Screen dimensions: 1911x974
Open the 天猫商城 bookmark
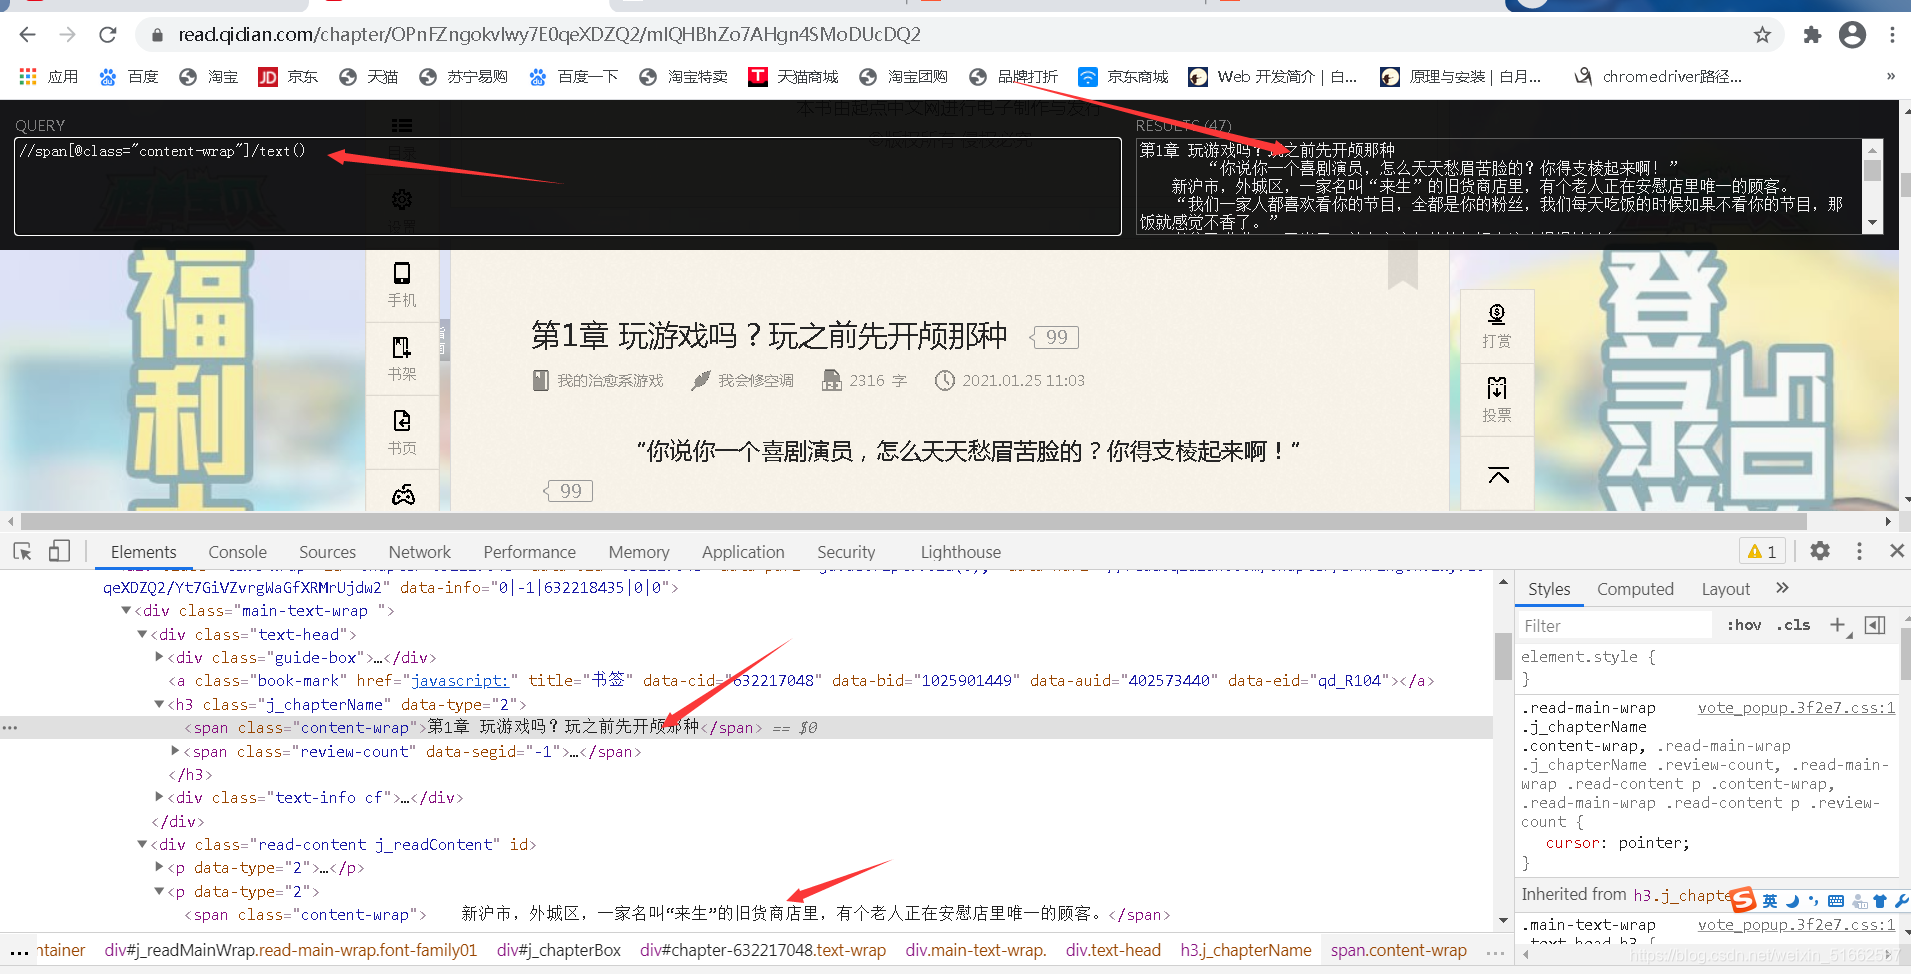pyautogui.click(x=794, y=77)
